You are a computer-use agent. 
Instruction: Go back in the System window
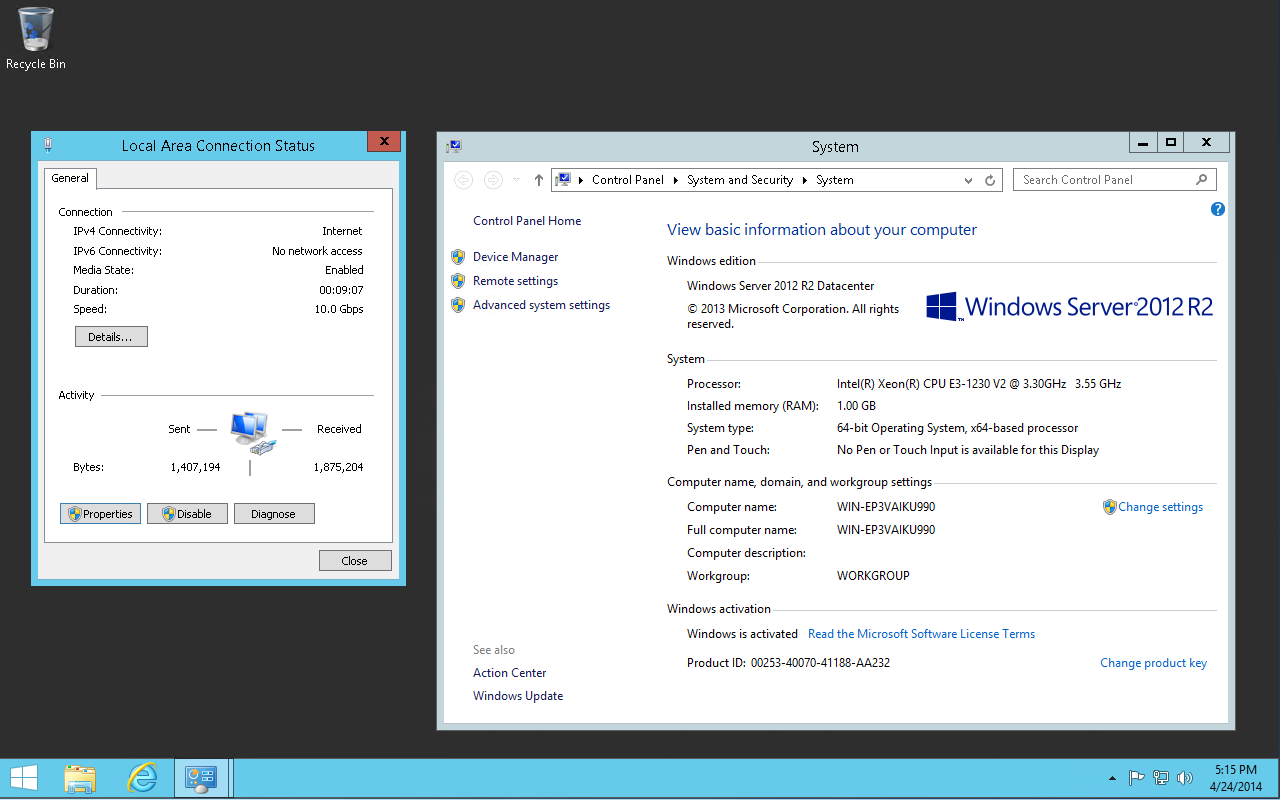pos(463,180)
